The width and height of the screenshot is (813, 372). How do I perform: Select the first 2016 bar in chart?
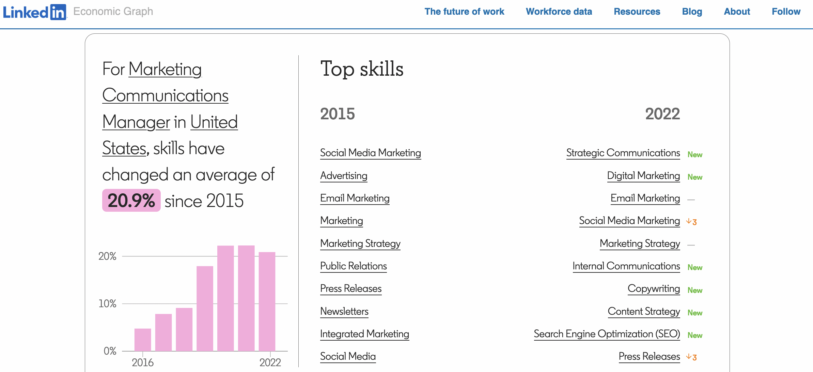143,339
